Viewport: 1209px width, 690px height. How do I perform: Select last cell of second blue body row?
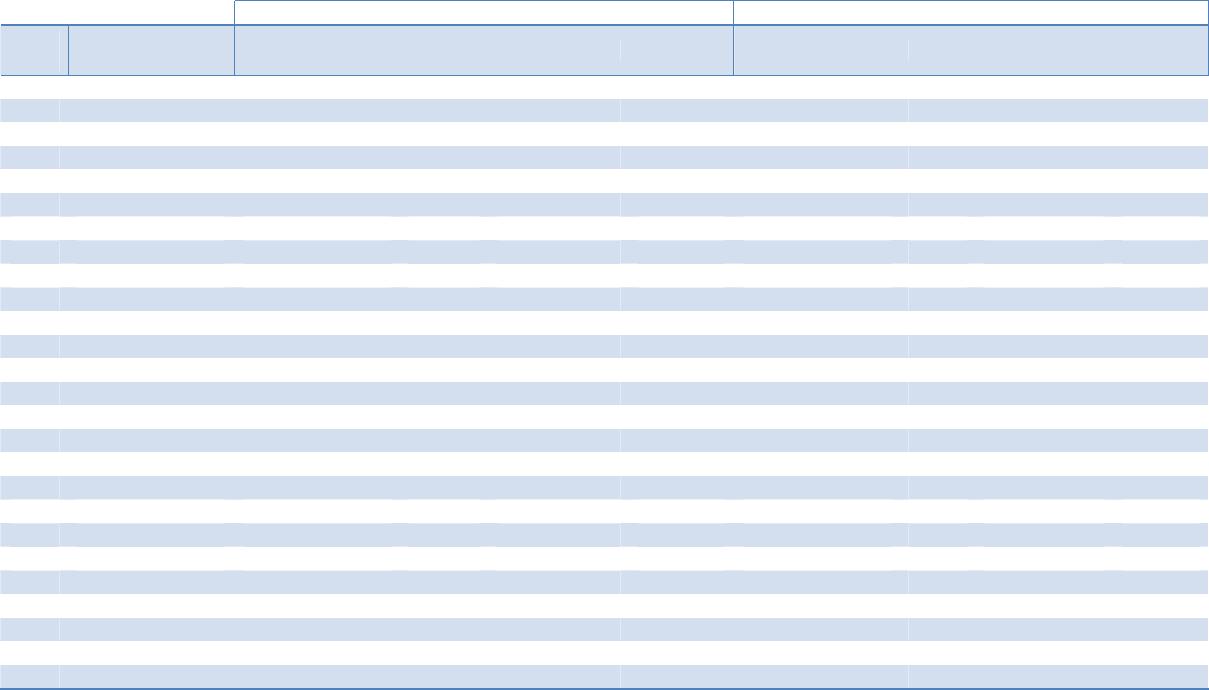click(x=1057, y=157)
